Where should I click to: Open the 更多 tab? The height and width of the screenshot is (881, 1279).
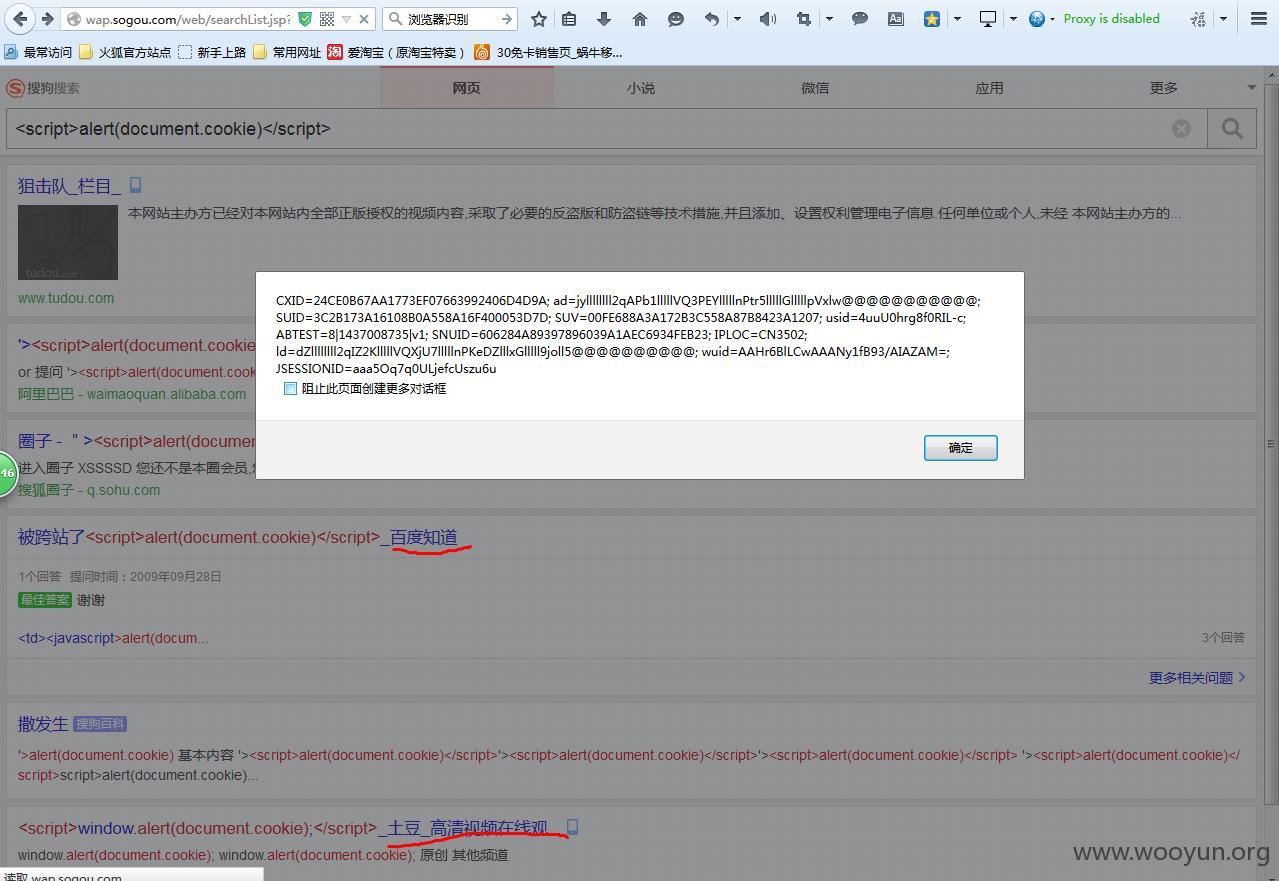coord(1164,88)
